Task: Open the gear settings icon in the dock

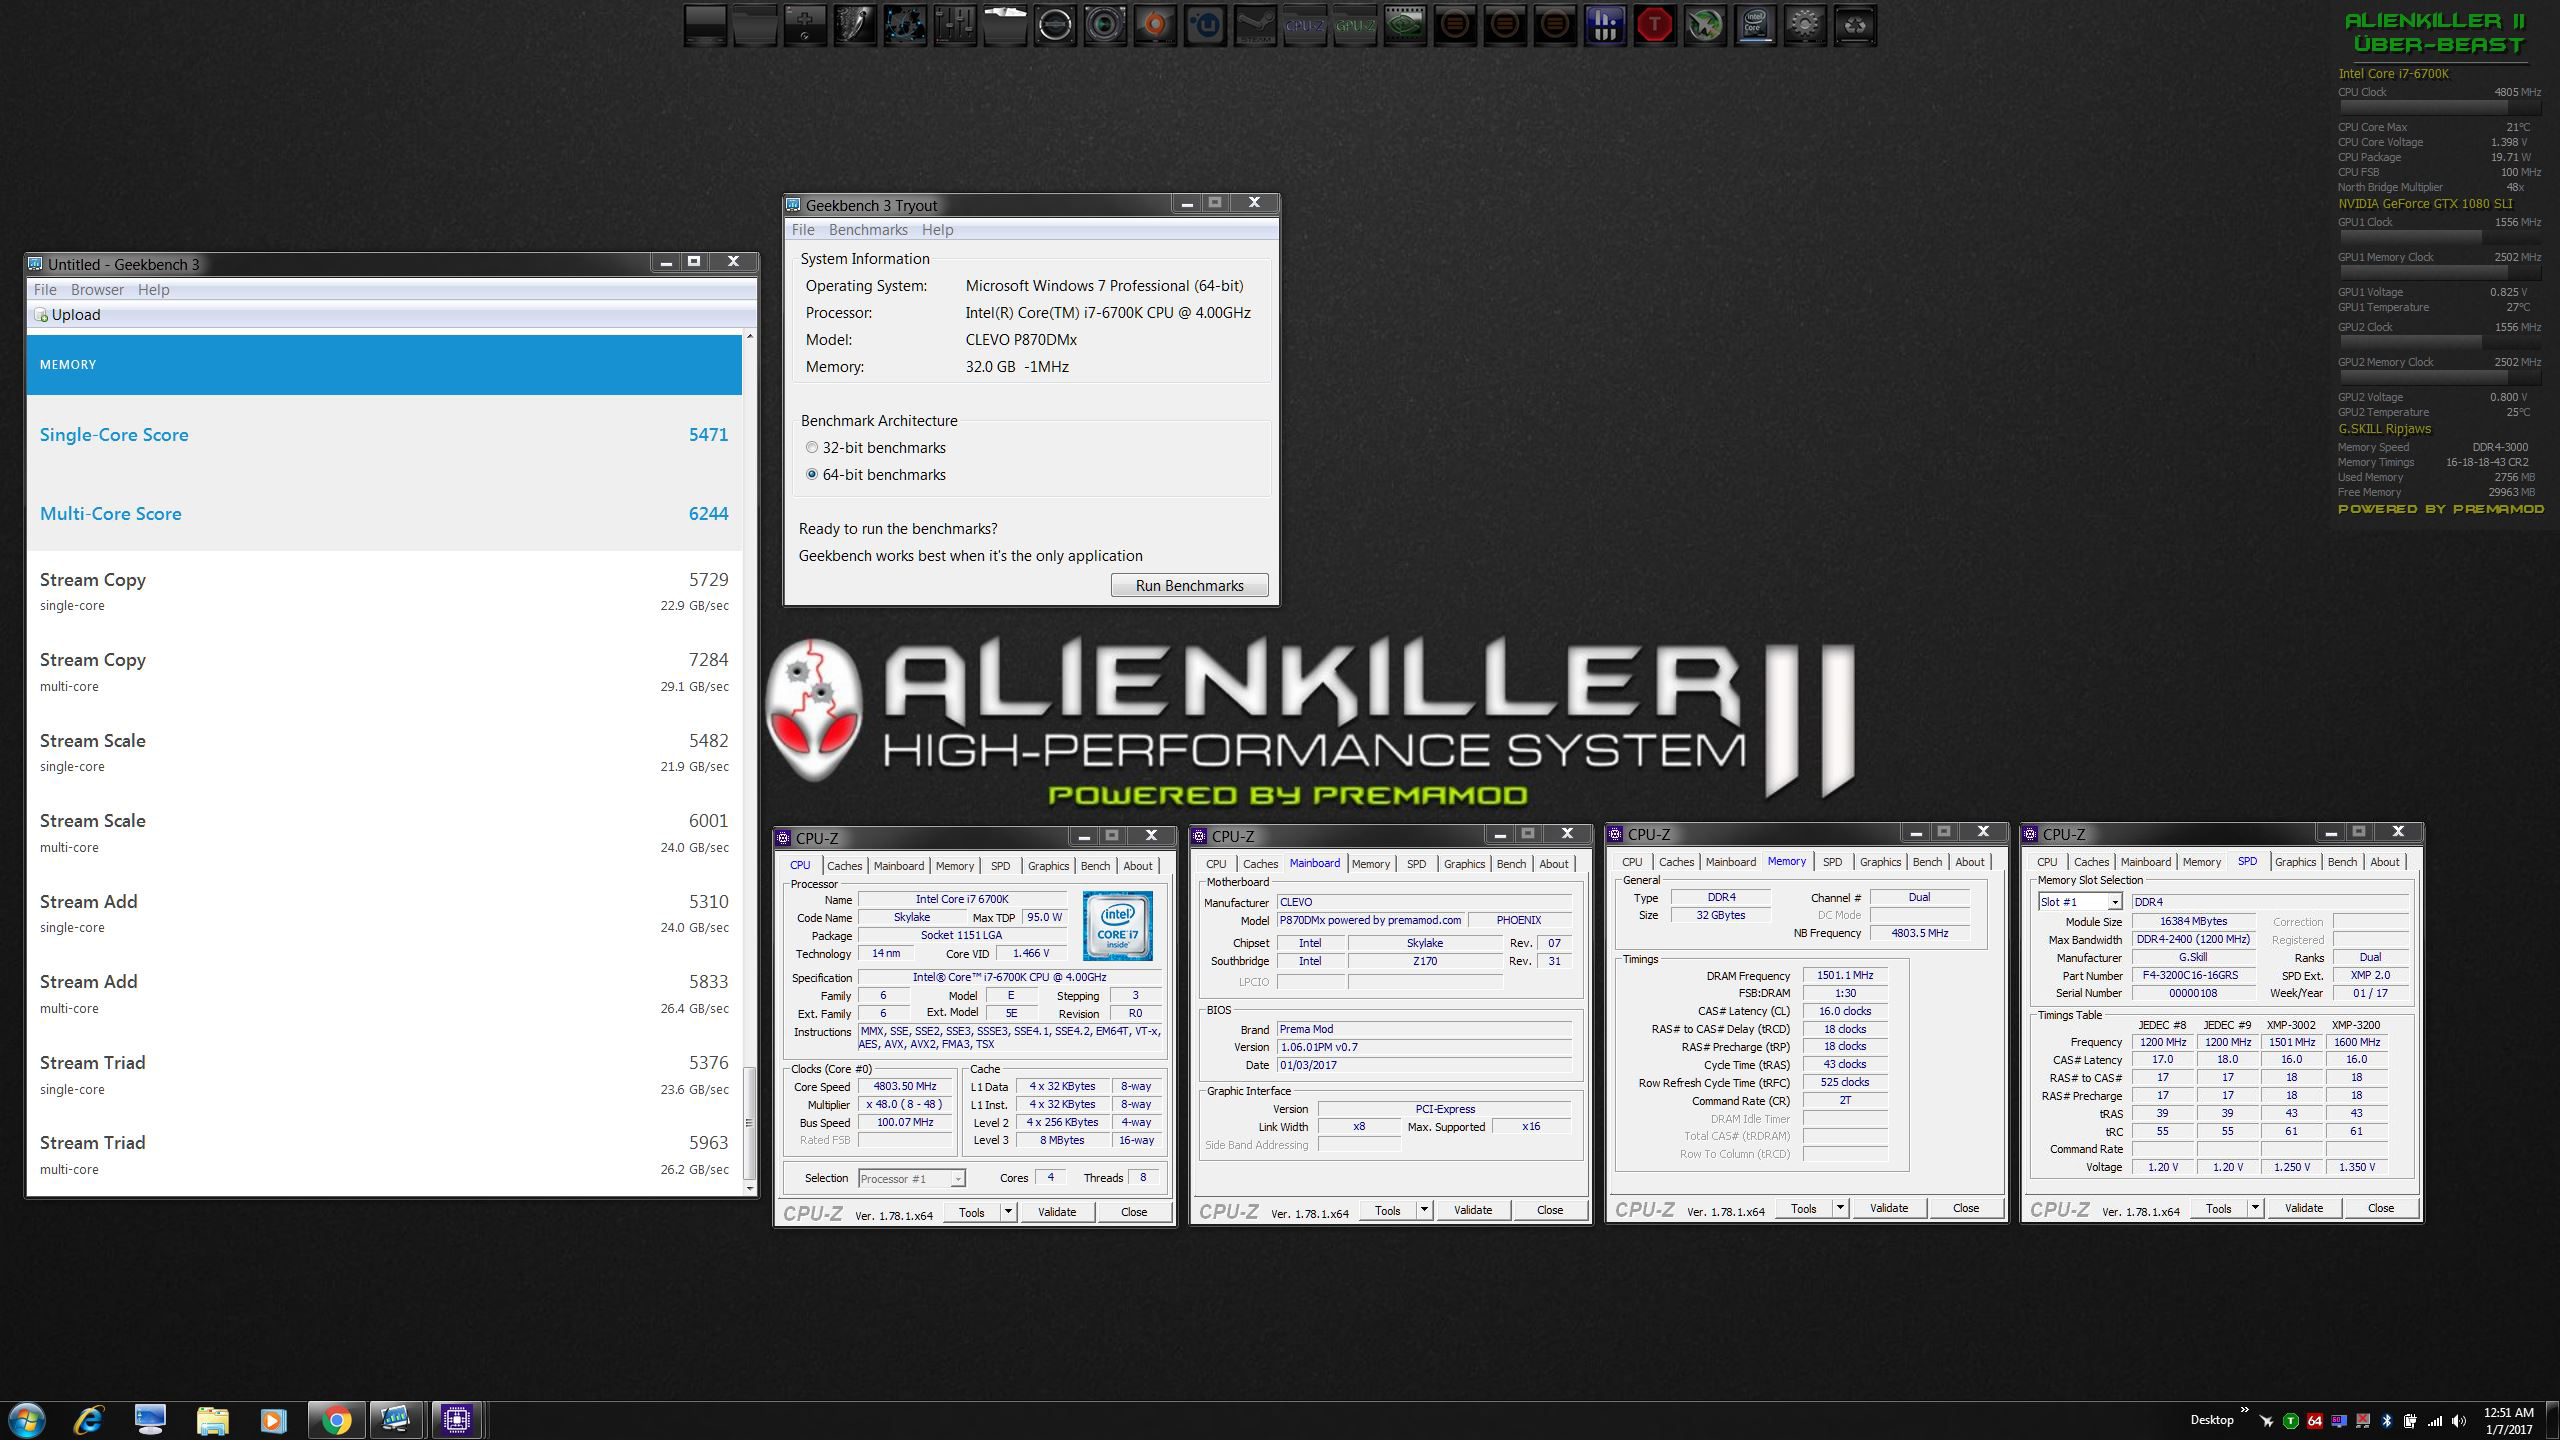Action: pos(1805,25)
